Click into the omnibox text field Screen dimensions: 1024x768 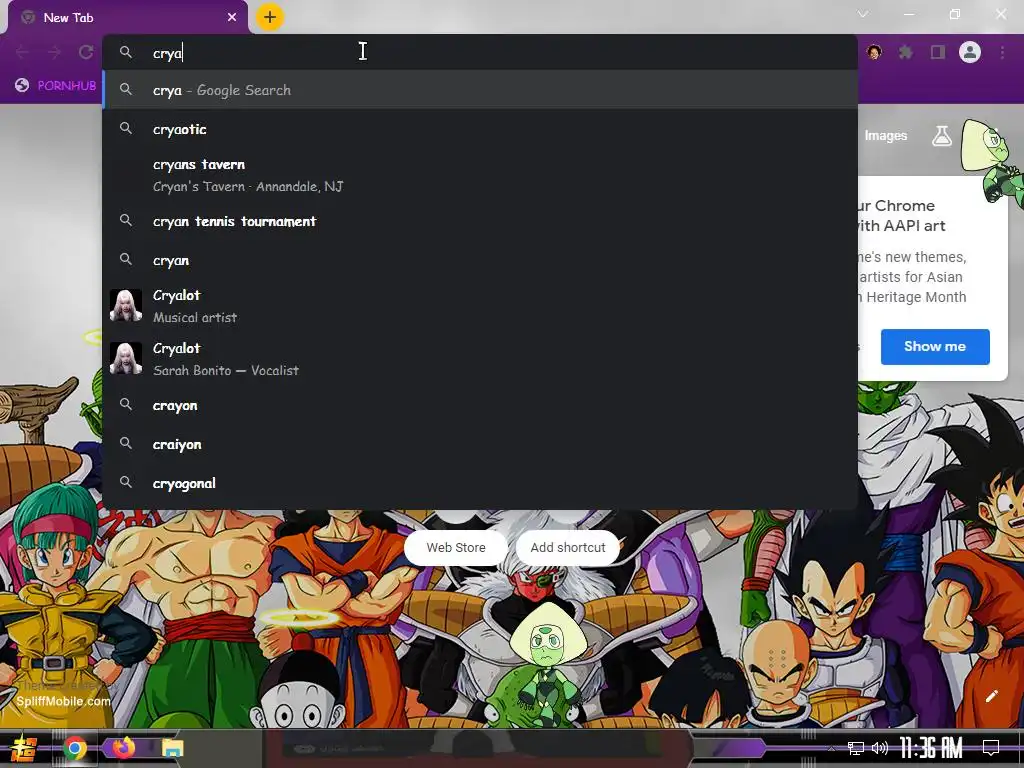tap(480, 53)
